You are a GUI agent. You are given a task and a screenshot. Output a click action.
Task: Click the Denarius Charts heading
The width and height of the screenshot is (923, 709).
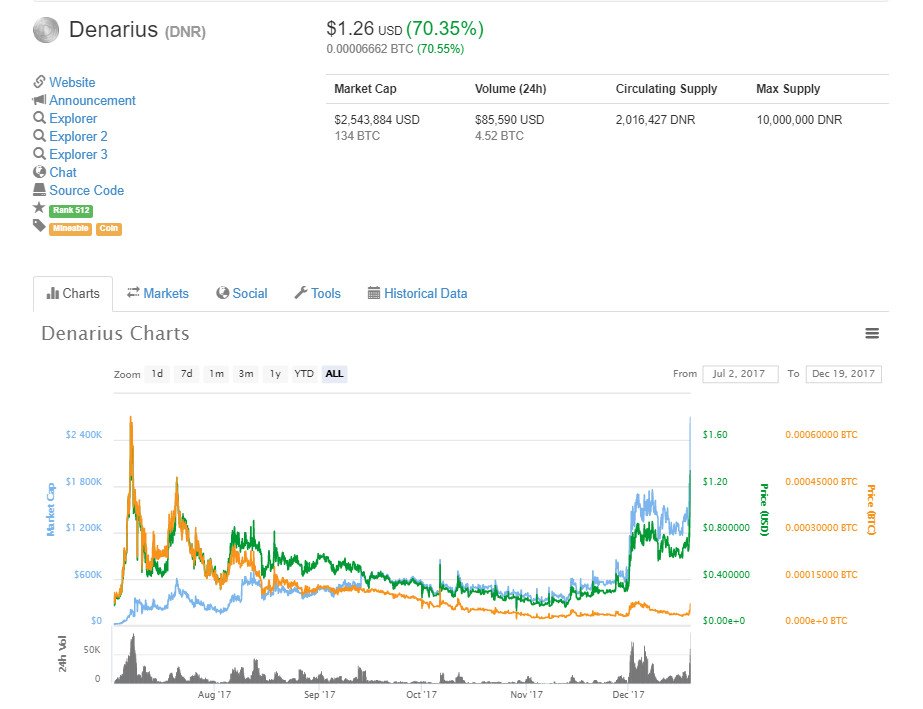115,334
